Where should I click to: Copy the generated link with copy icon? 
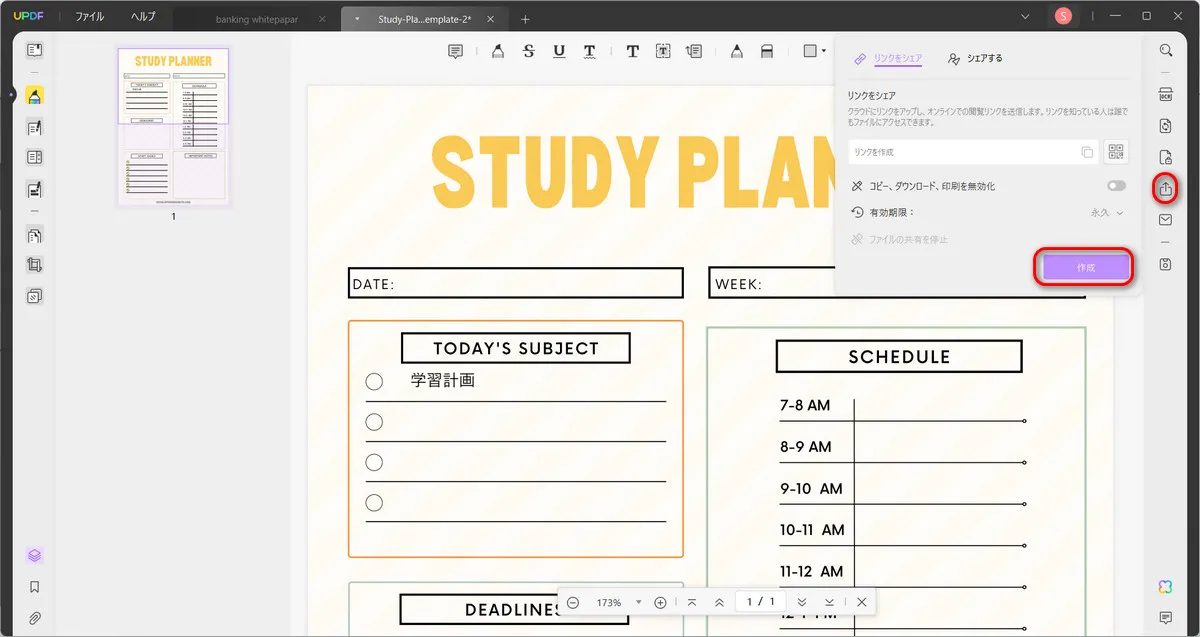click(x=1087, y=152)
